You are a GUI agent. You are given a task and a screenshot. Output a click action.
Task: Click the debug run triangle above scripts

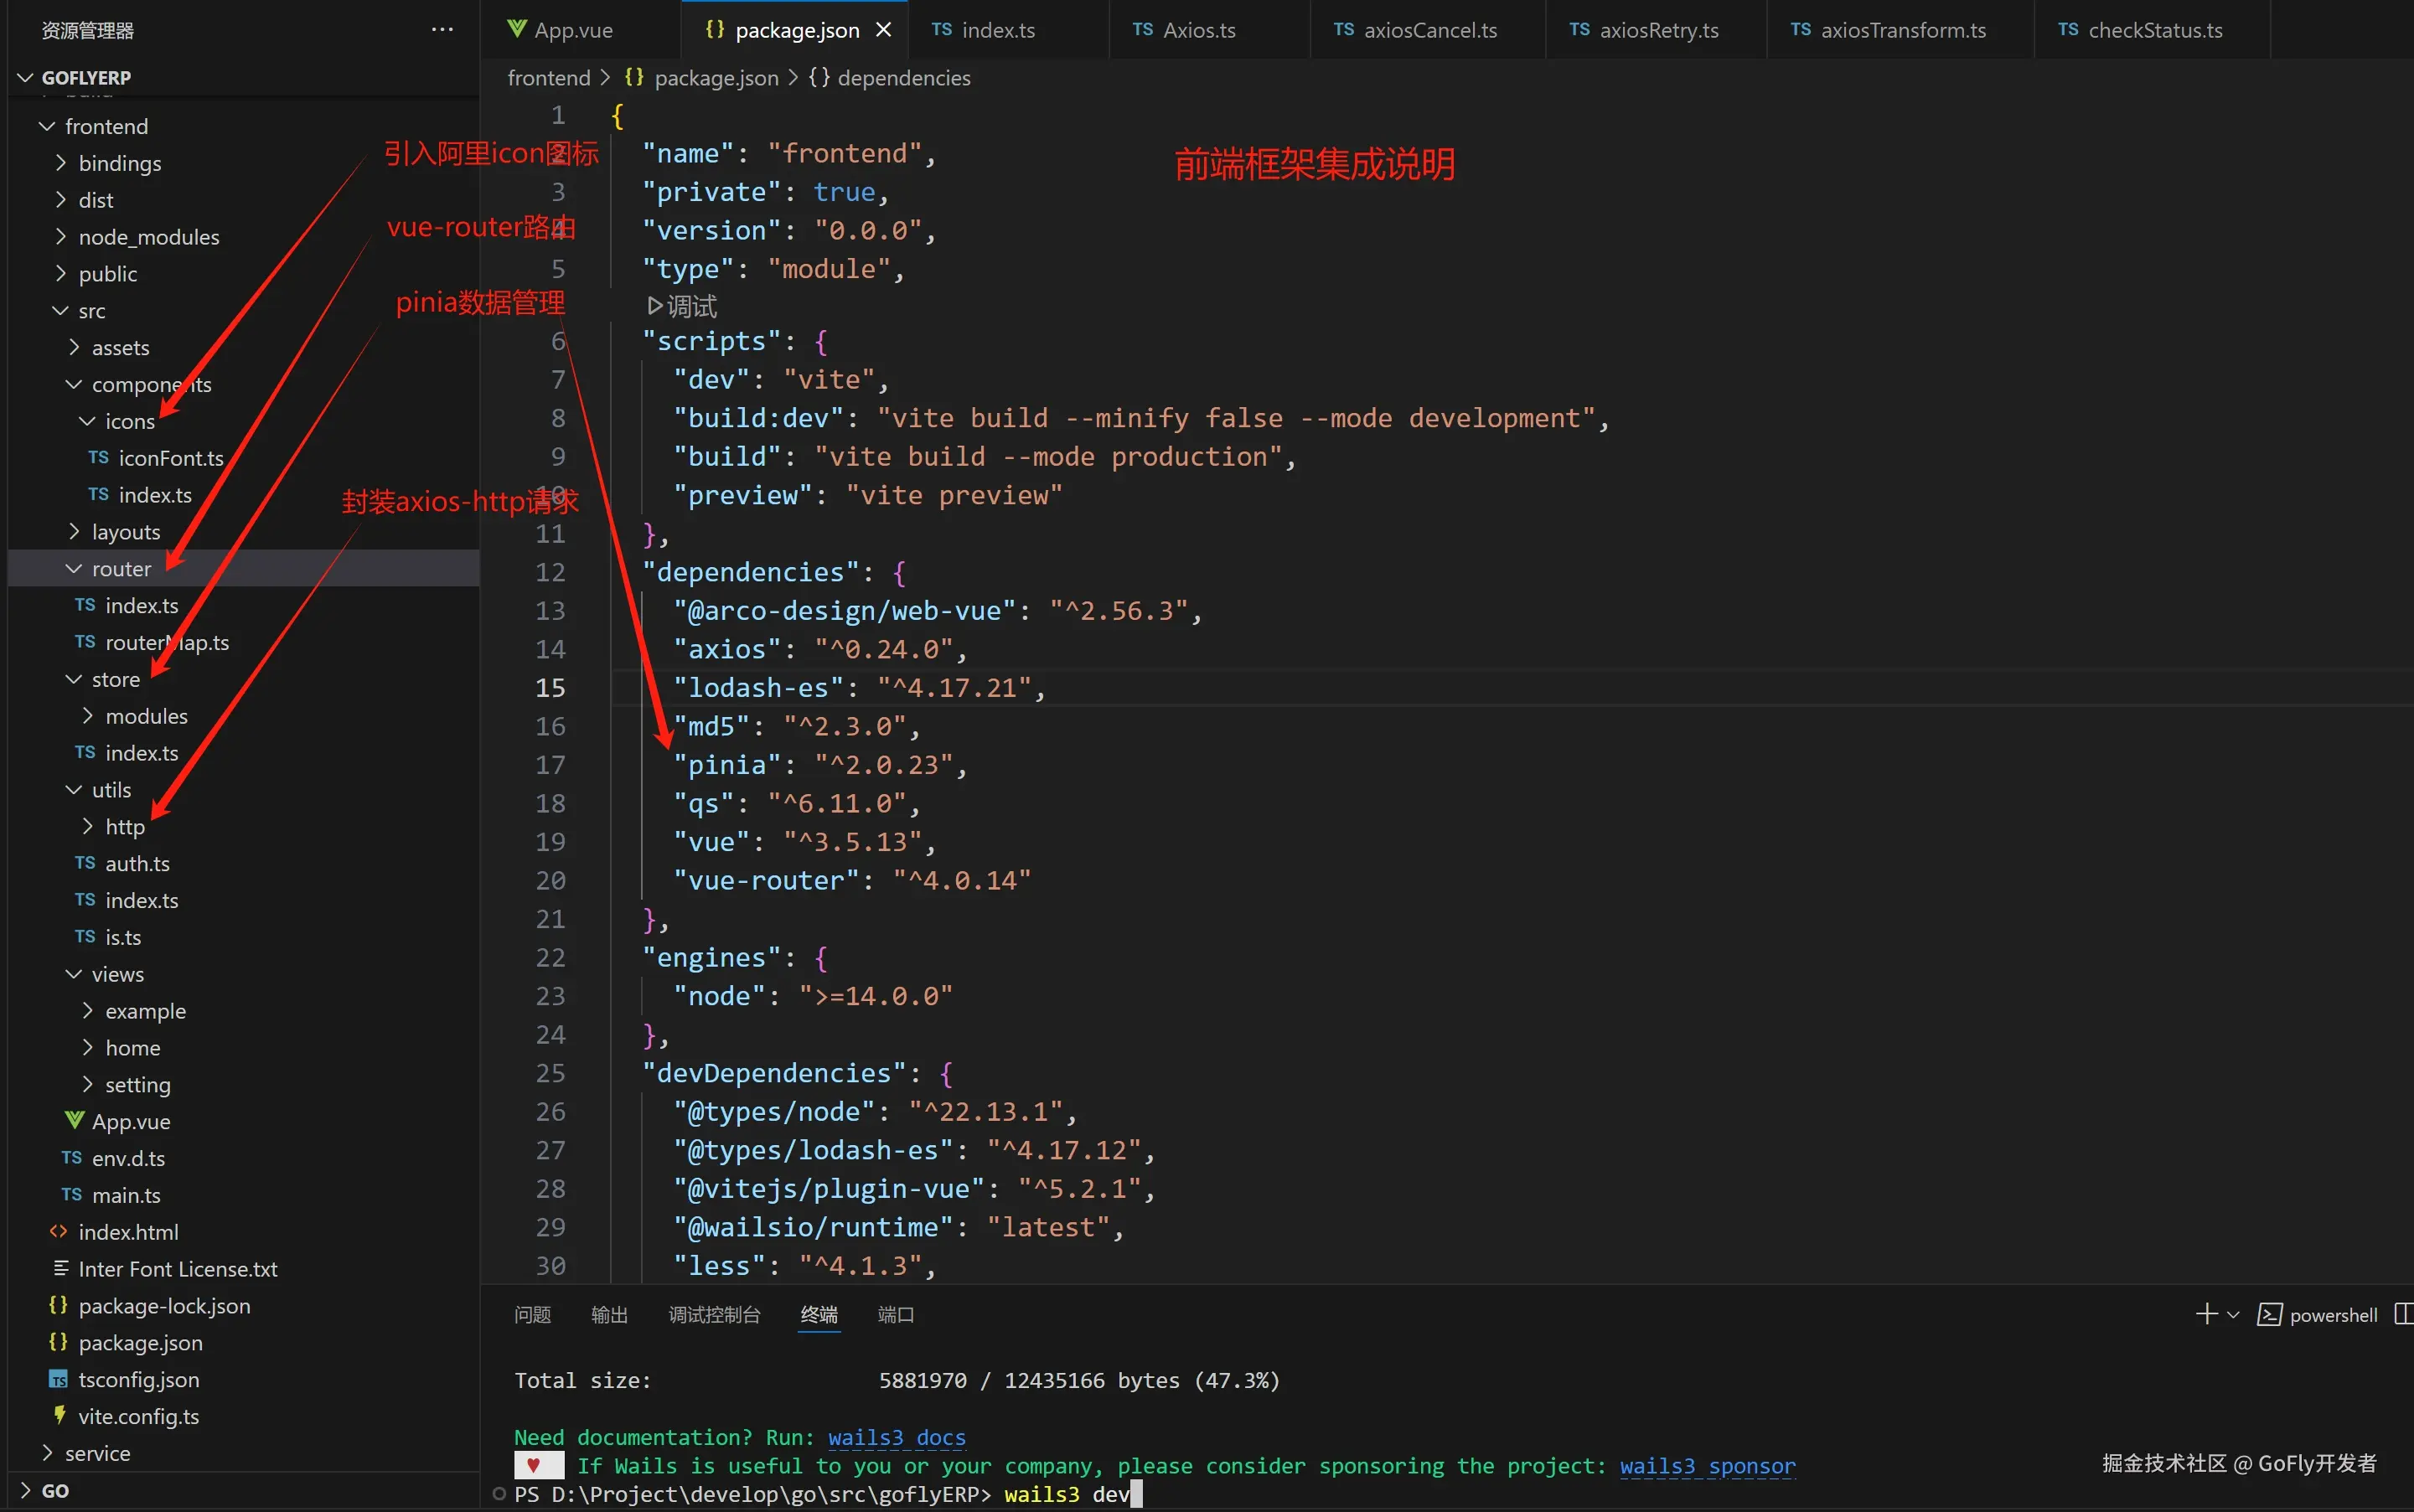(x=655, y=305)
